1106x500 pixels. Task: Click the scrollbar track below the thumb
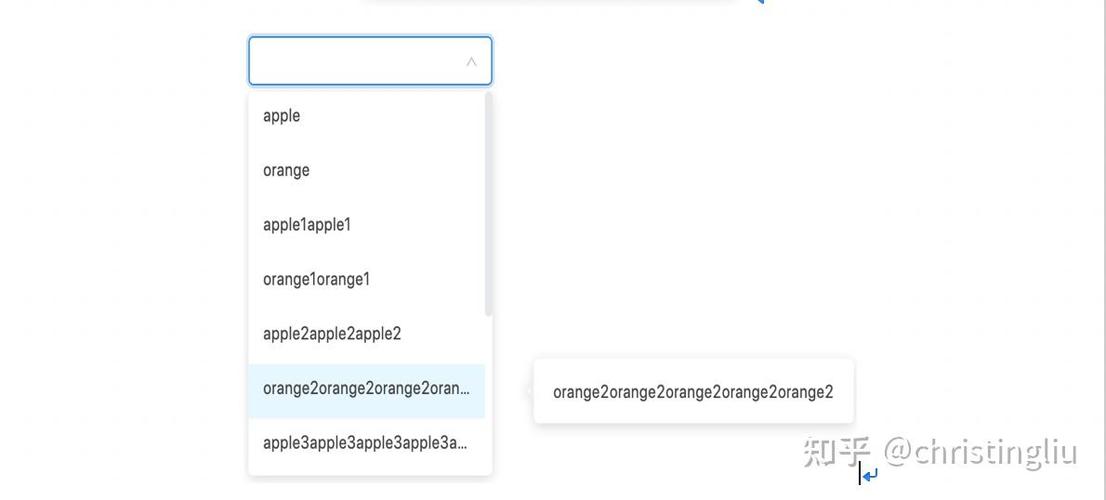tap(489, 395)
